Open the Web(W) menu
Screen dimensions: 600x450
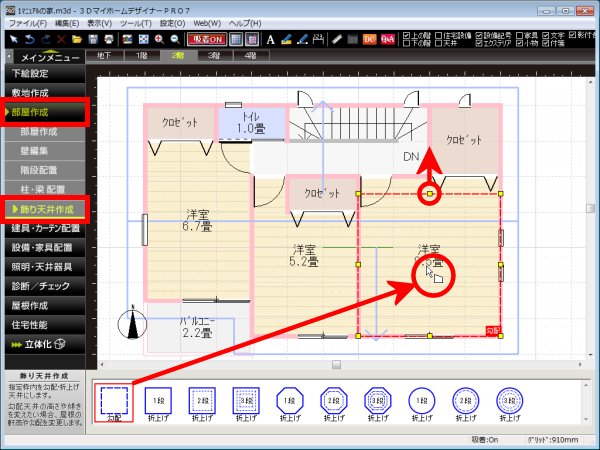click(x=207, y=23)
